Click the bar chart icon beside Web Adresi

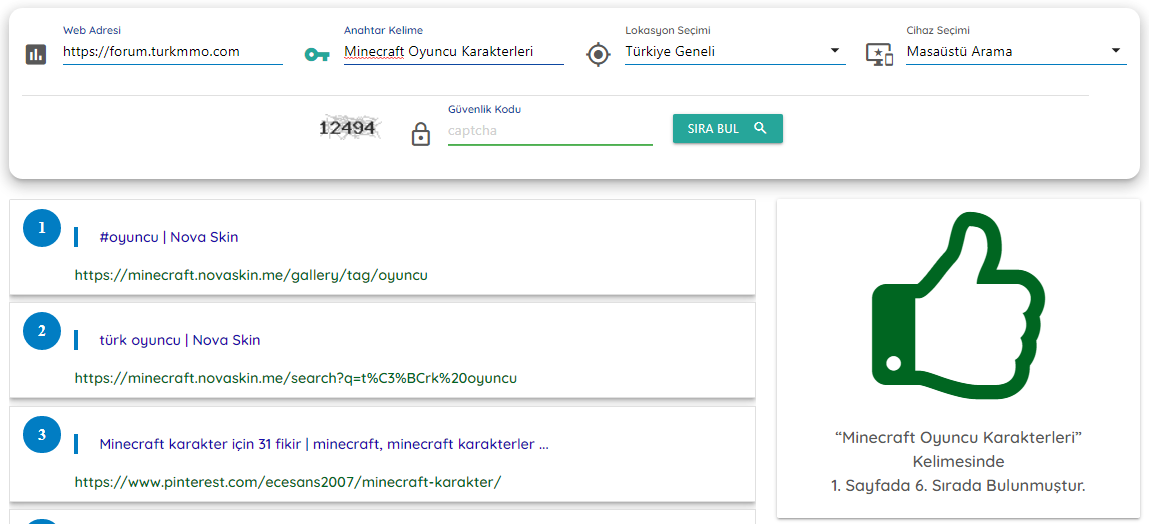click(x=35, y=54)
